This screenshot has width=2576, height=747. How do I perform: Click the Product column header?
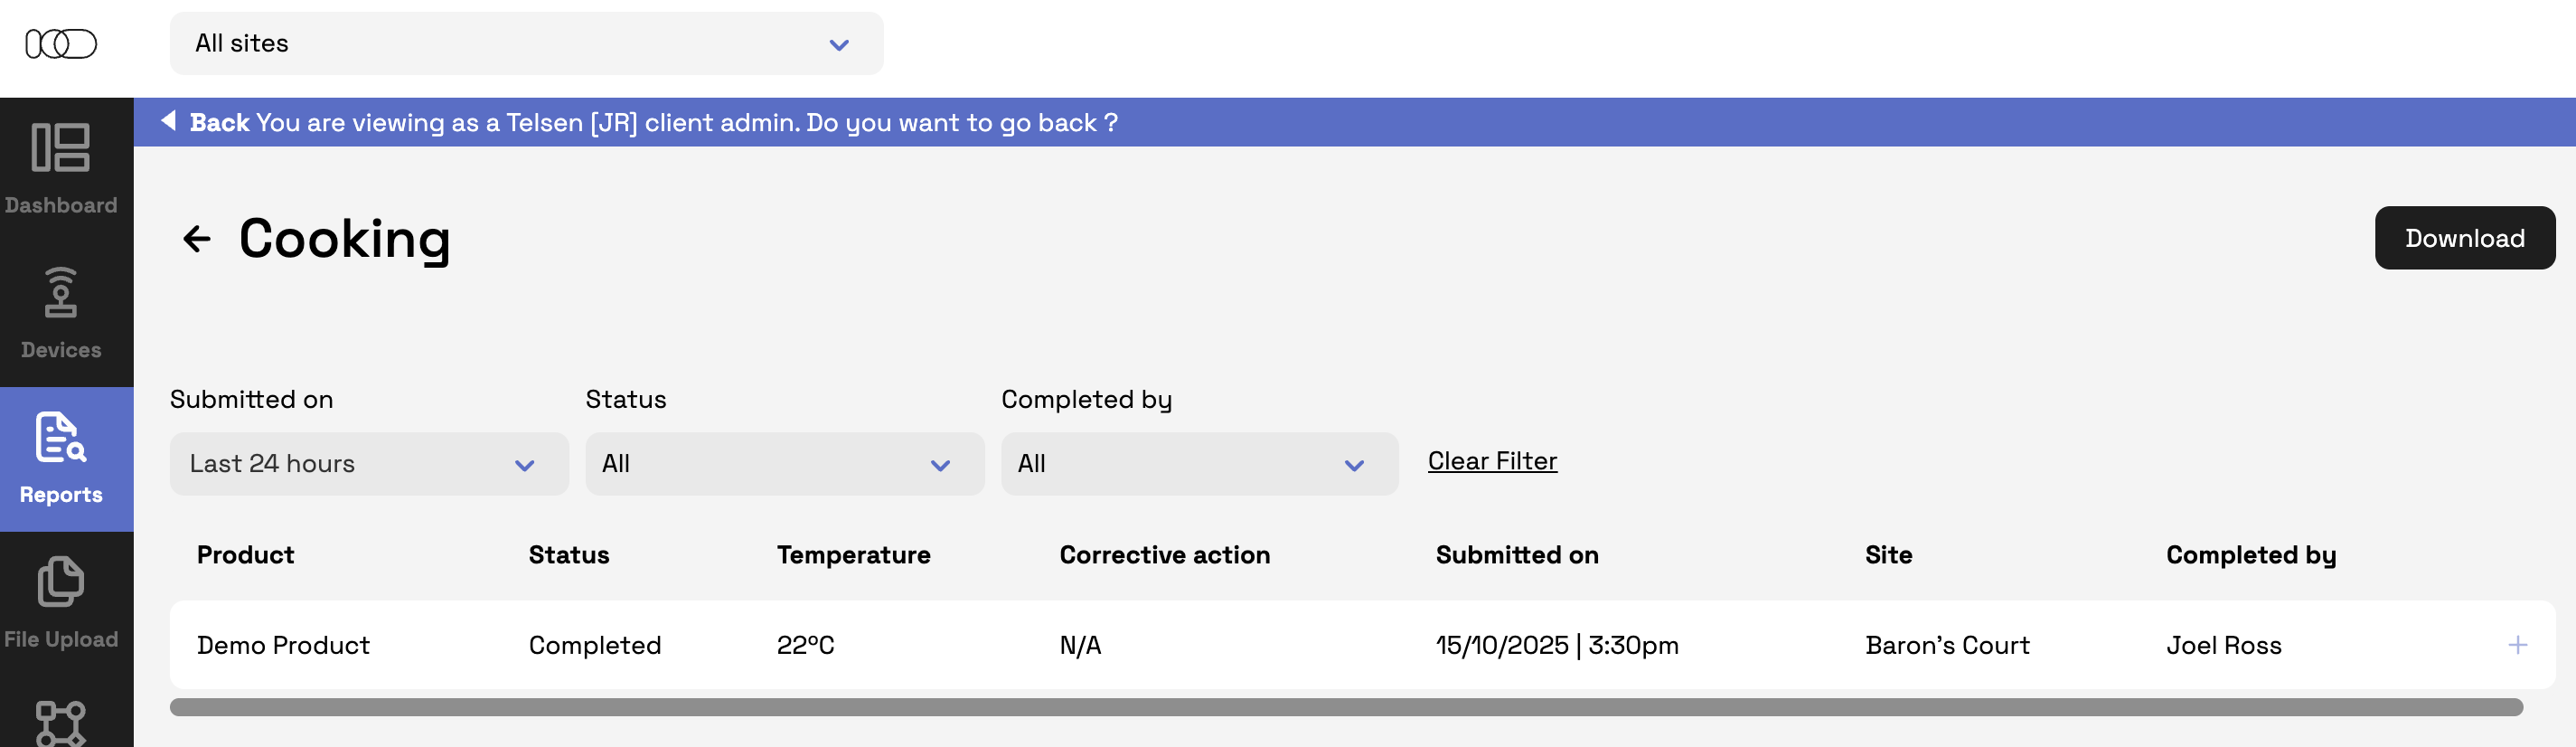pos(246,555)
